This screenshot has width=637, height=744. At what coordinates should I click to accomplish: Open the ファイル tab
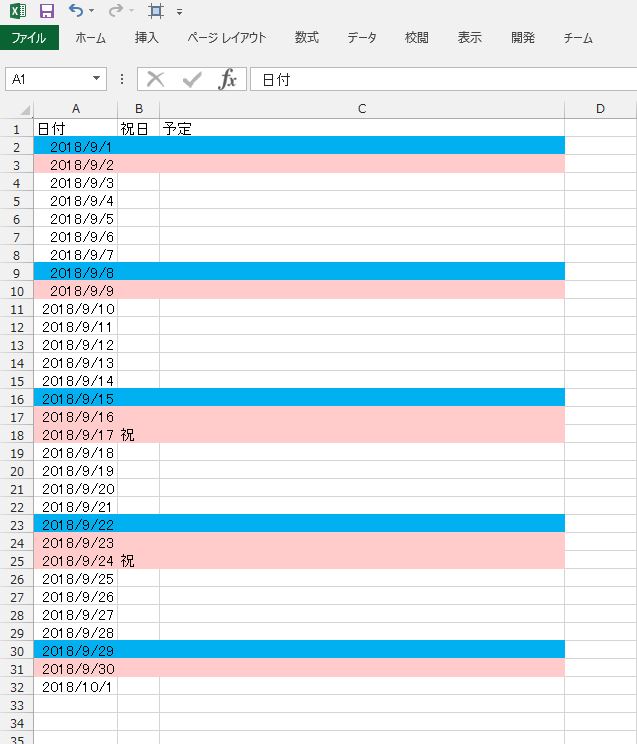(x=29, y=38)
